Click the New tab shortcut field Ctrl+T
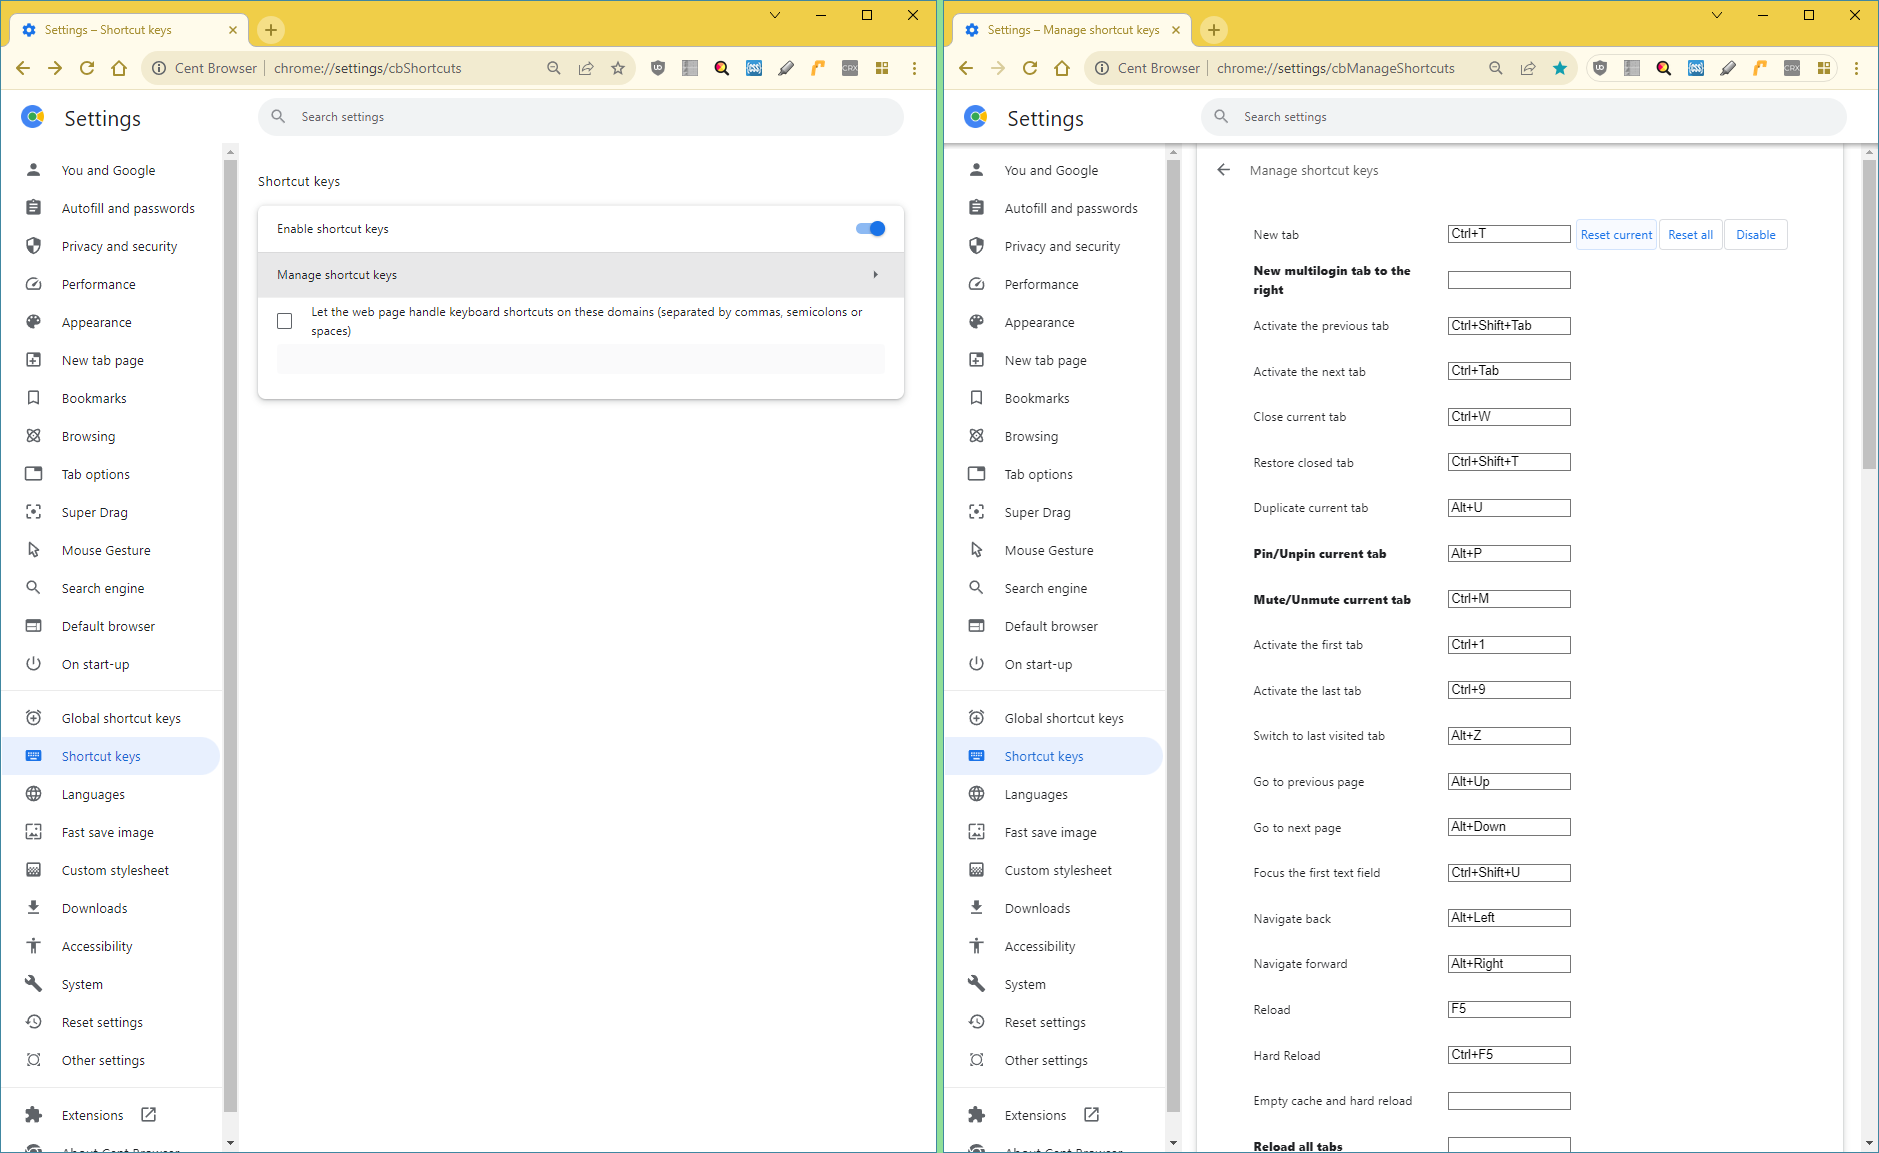 coord(1509,234)
